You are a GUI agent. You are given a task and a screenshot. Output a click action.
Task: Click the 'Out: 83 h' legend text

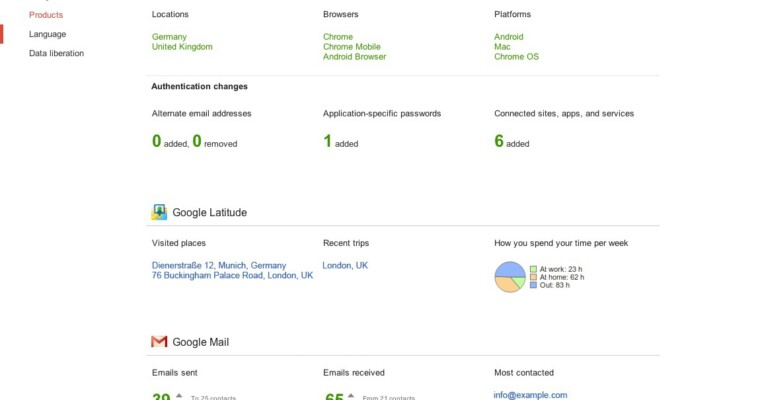coord(554,285)
